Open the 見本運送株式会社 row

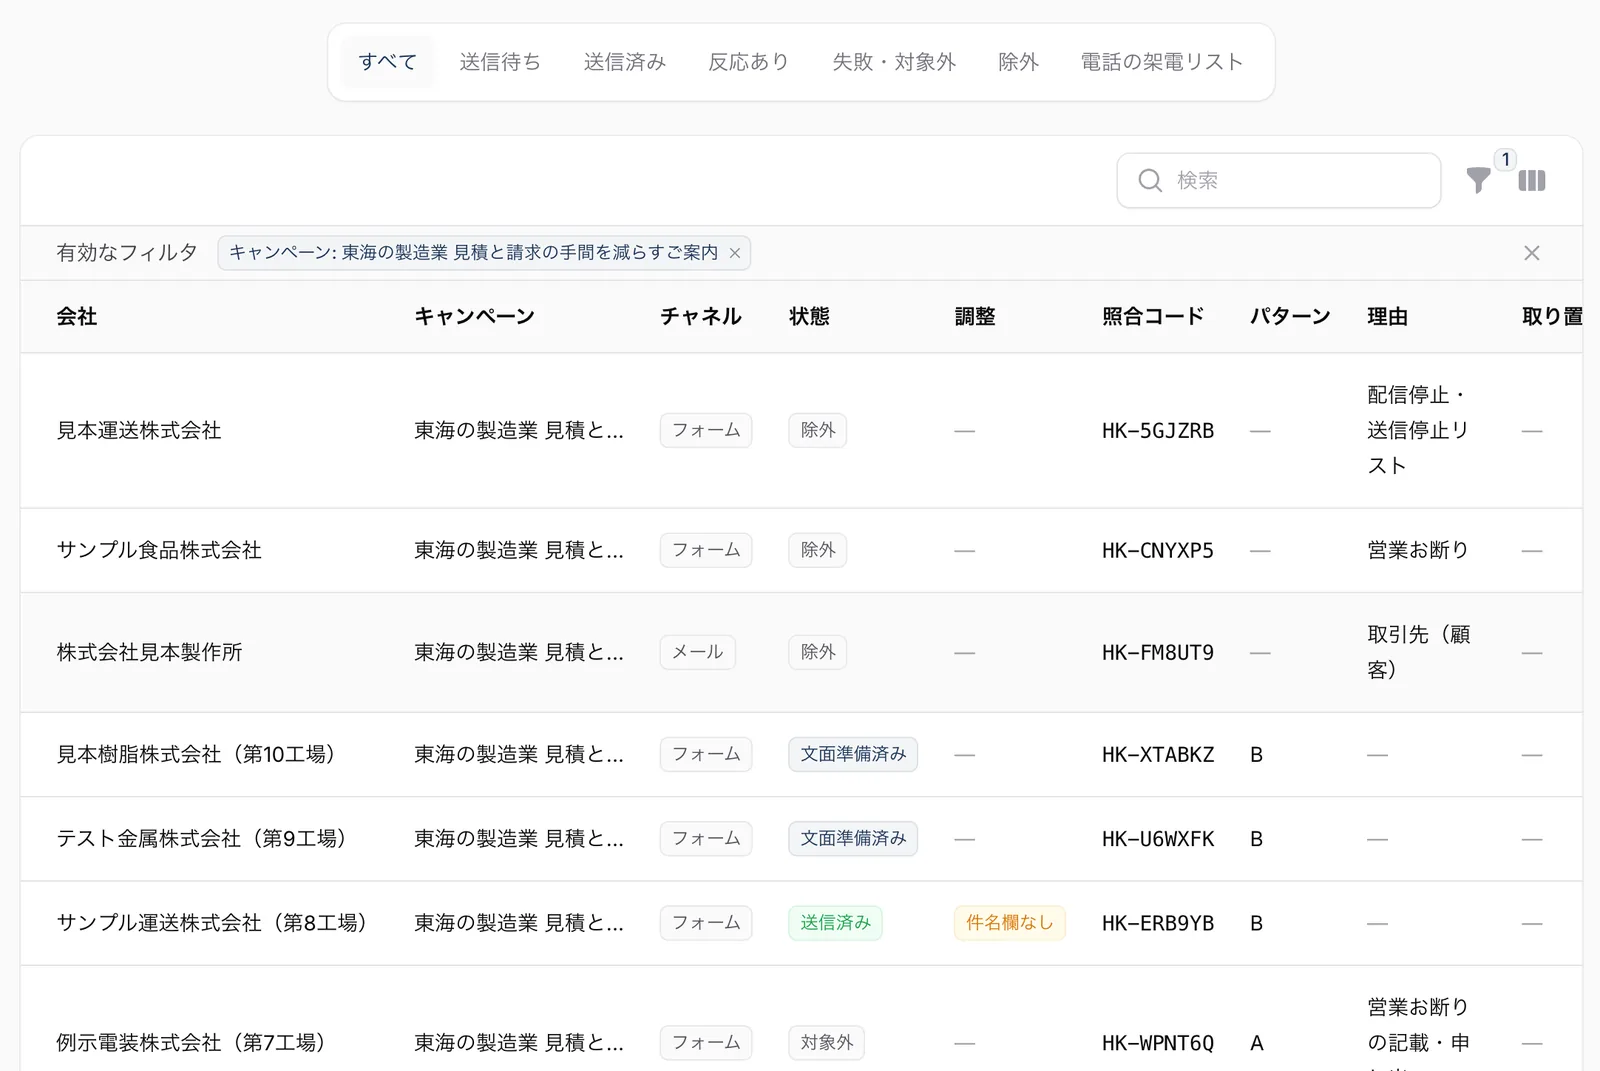pyautogui.click(x=801, y=430)
